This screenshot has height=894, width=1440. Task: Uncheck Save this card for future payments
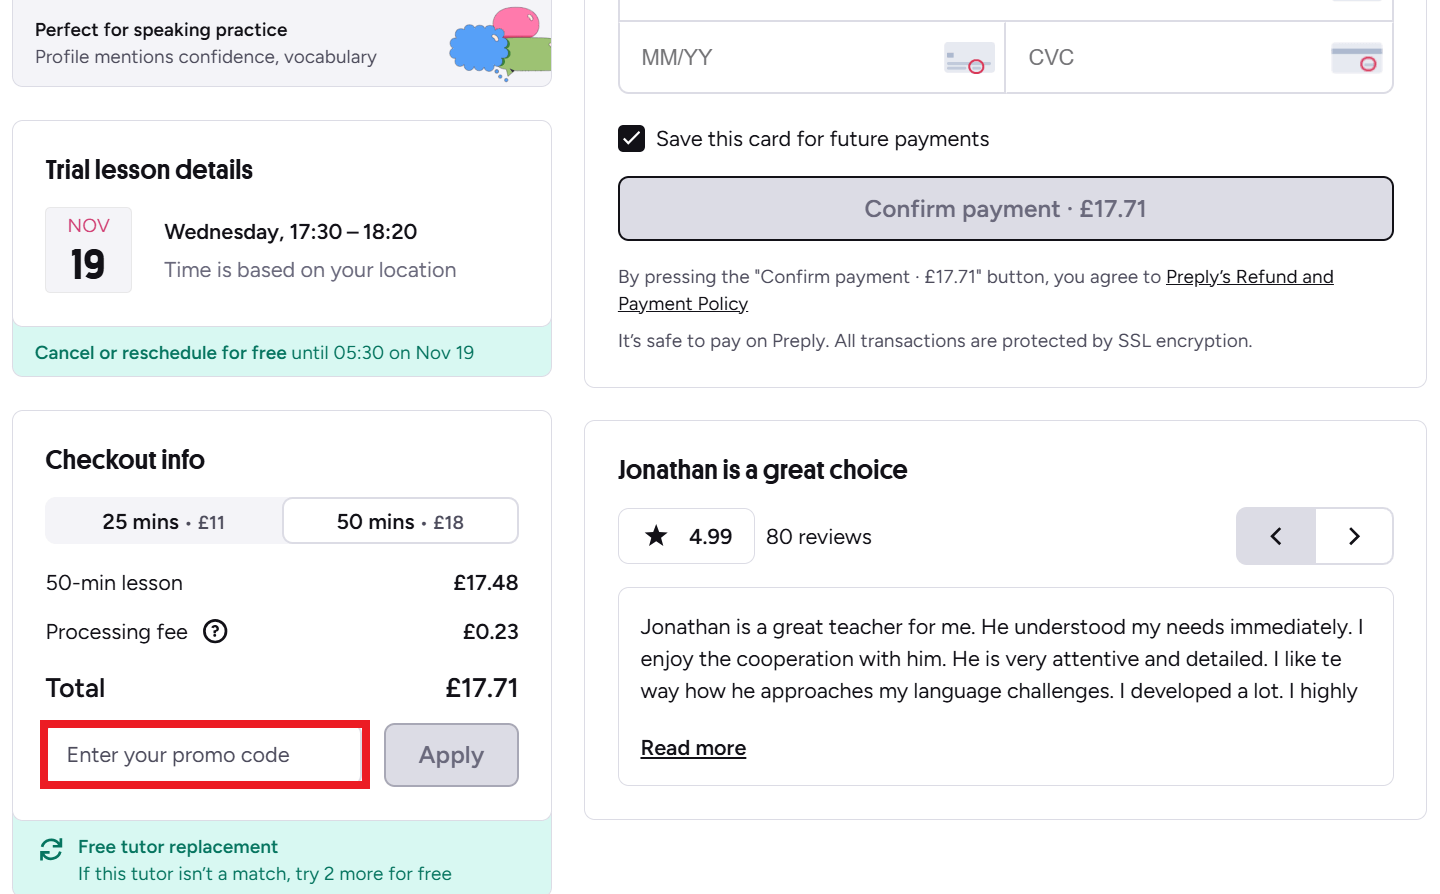tap(632, 139)
